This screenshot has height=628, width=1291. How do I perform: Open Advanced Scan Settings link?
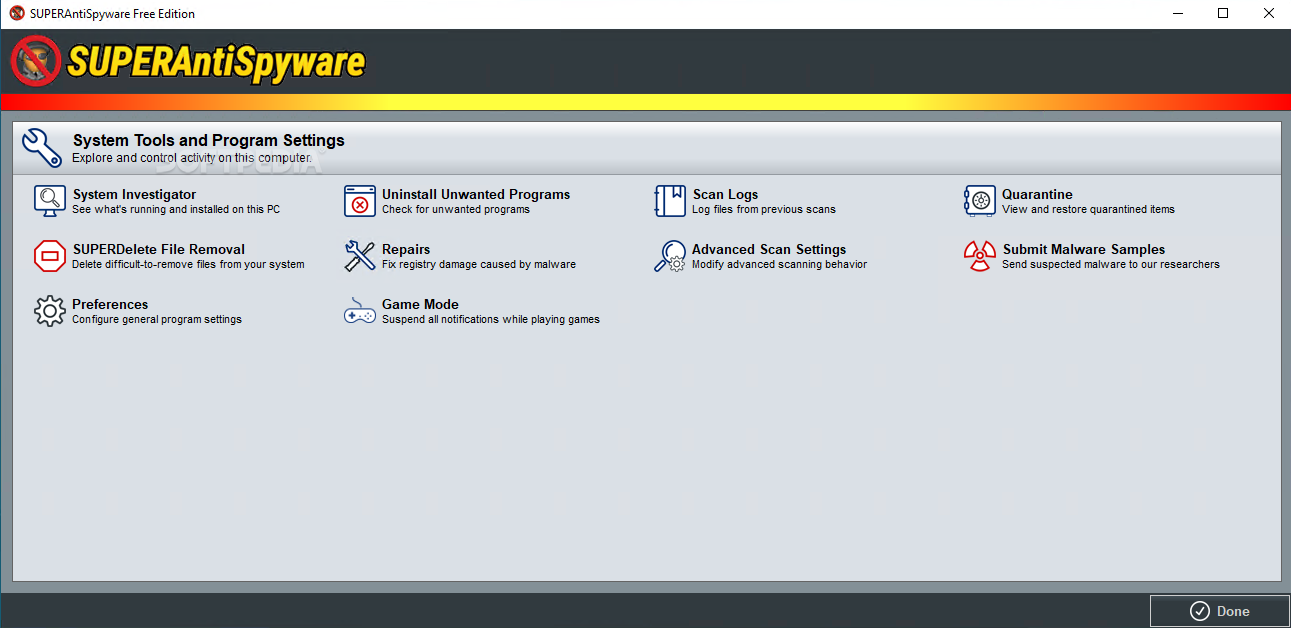(769, 249)
